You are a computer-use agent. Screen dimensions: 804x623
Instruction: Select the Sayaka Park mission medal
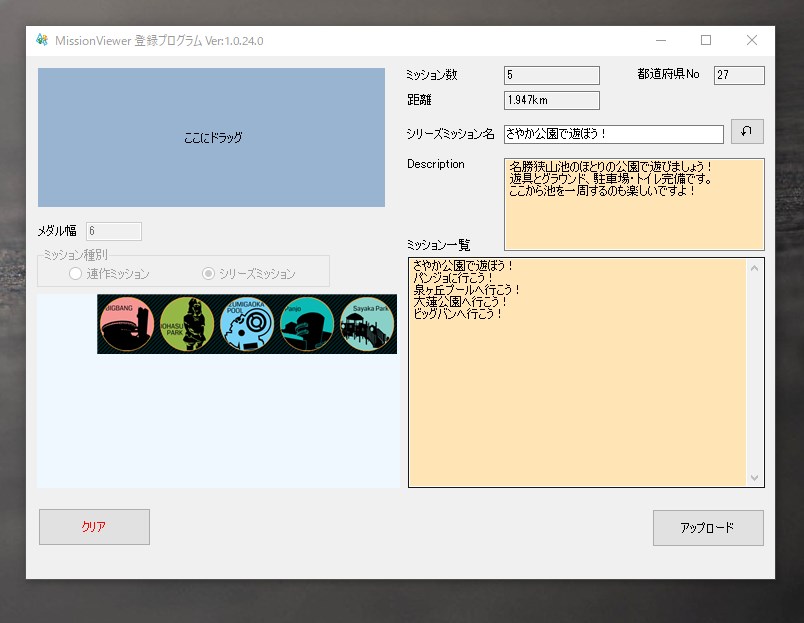367,324
